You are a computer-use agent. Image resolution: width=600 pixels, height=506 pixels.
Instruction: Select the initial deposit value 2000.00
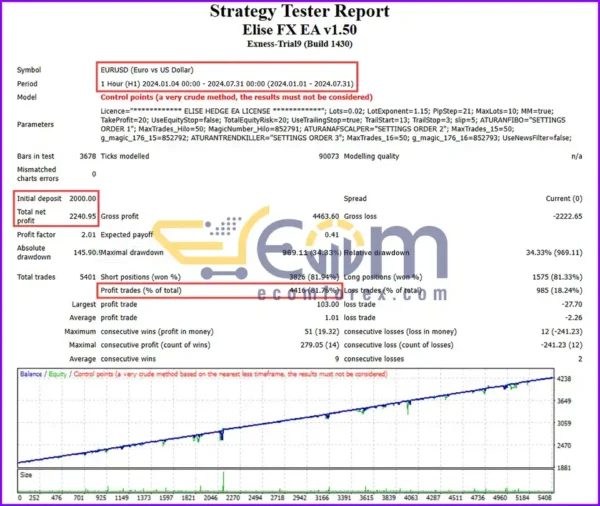pyautogui.click(x=83, y=199)
